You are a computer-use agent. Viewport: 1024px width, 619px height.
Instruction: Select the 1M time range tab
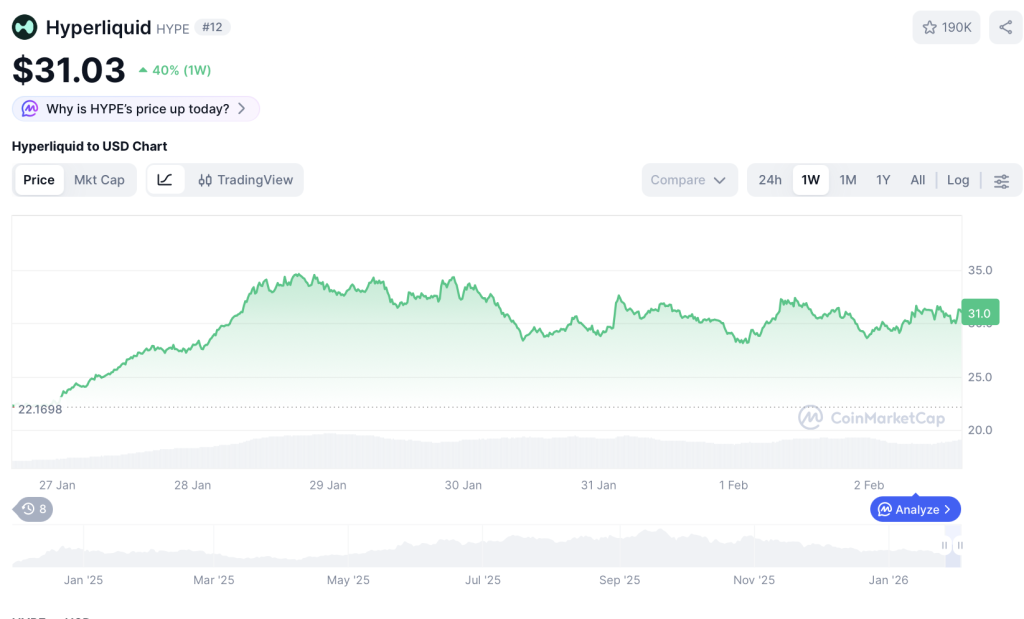[847, 180]
